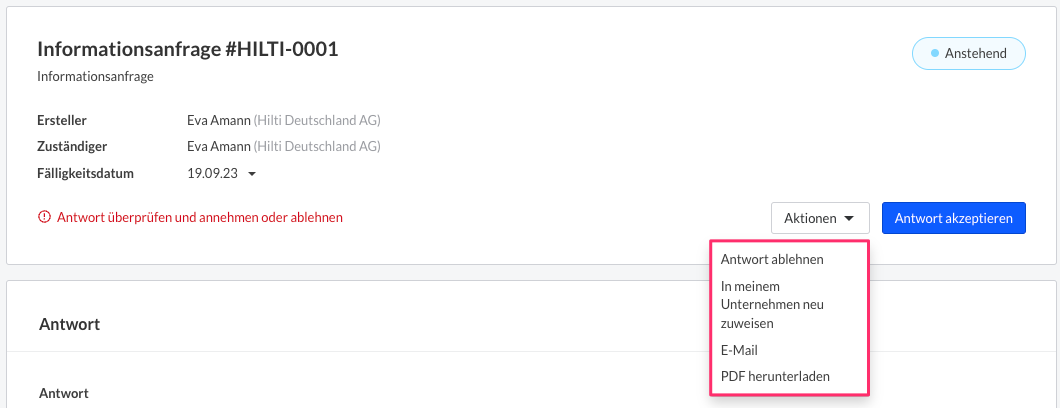Click the Fälligkeitsdatum field label

[x=85, y=174]
